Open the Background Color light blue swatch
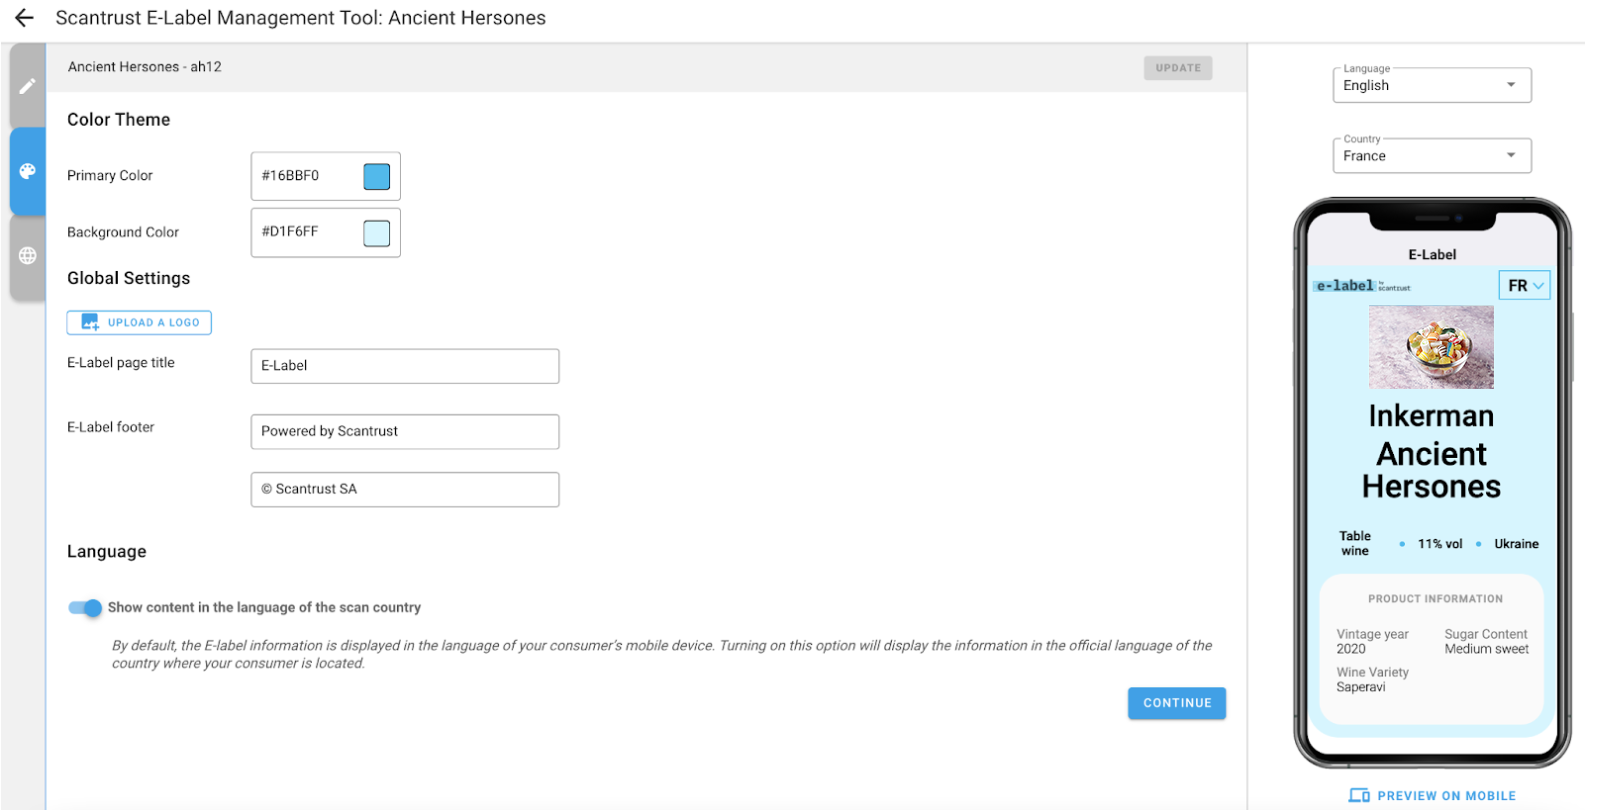Image resolution: width=1598 pixels, height=810 pixels. tap(377, 233)
